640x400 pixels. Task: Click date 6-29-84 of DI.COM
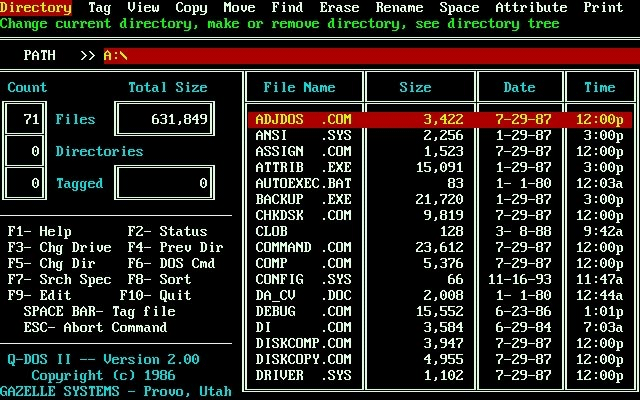pyautogui.click(x=523, y=327)
